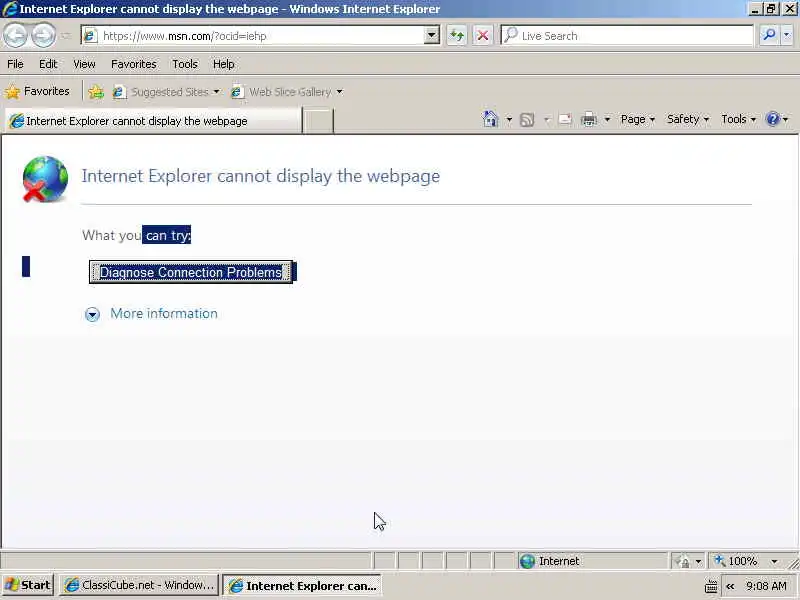Refresh the page with the green arrows icon
Screen dimensions: 800x600
click(x=457, y=36)
